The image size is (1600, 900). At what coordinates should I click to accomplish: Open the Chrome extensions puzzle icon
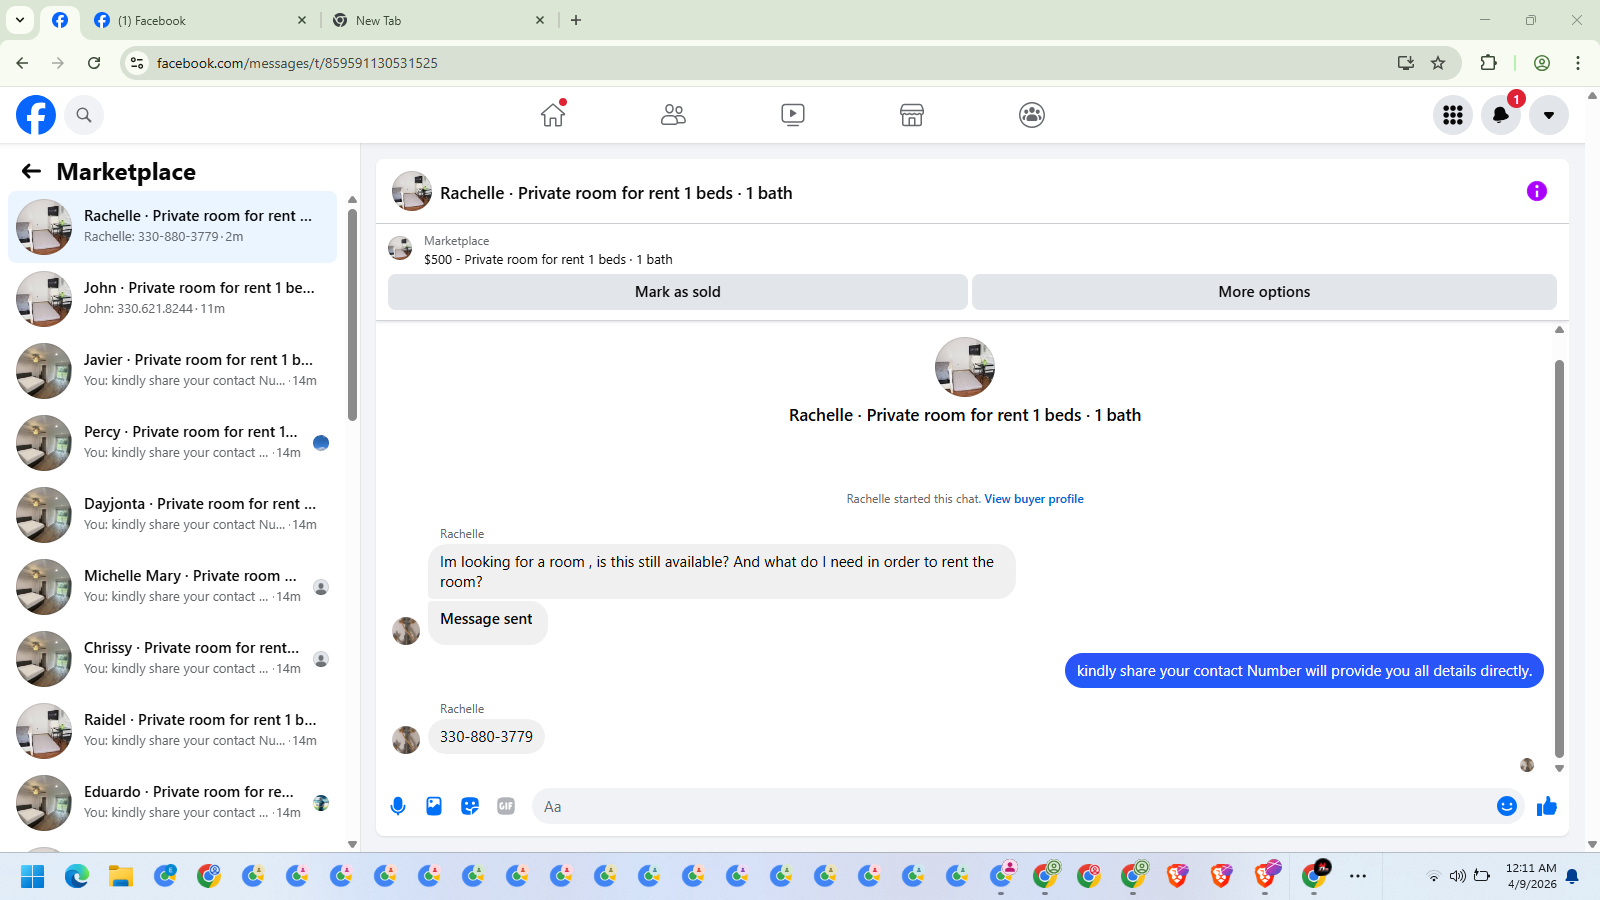pos(1488,63)
